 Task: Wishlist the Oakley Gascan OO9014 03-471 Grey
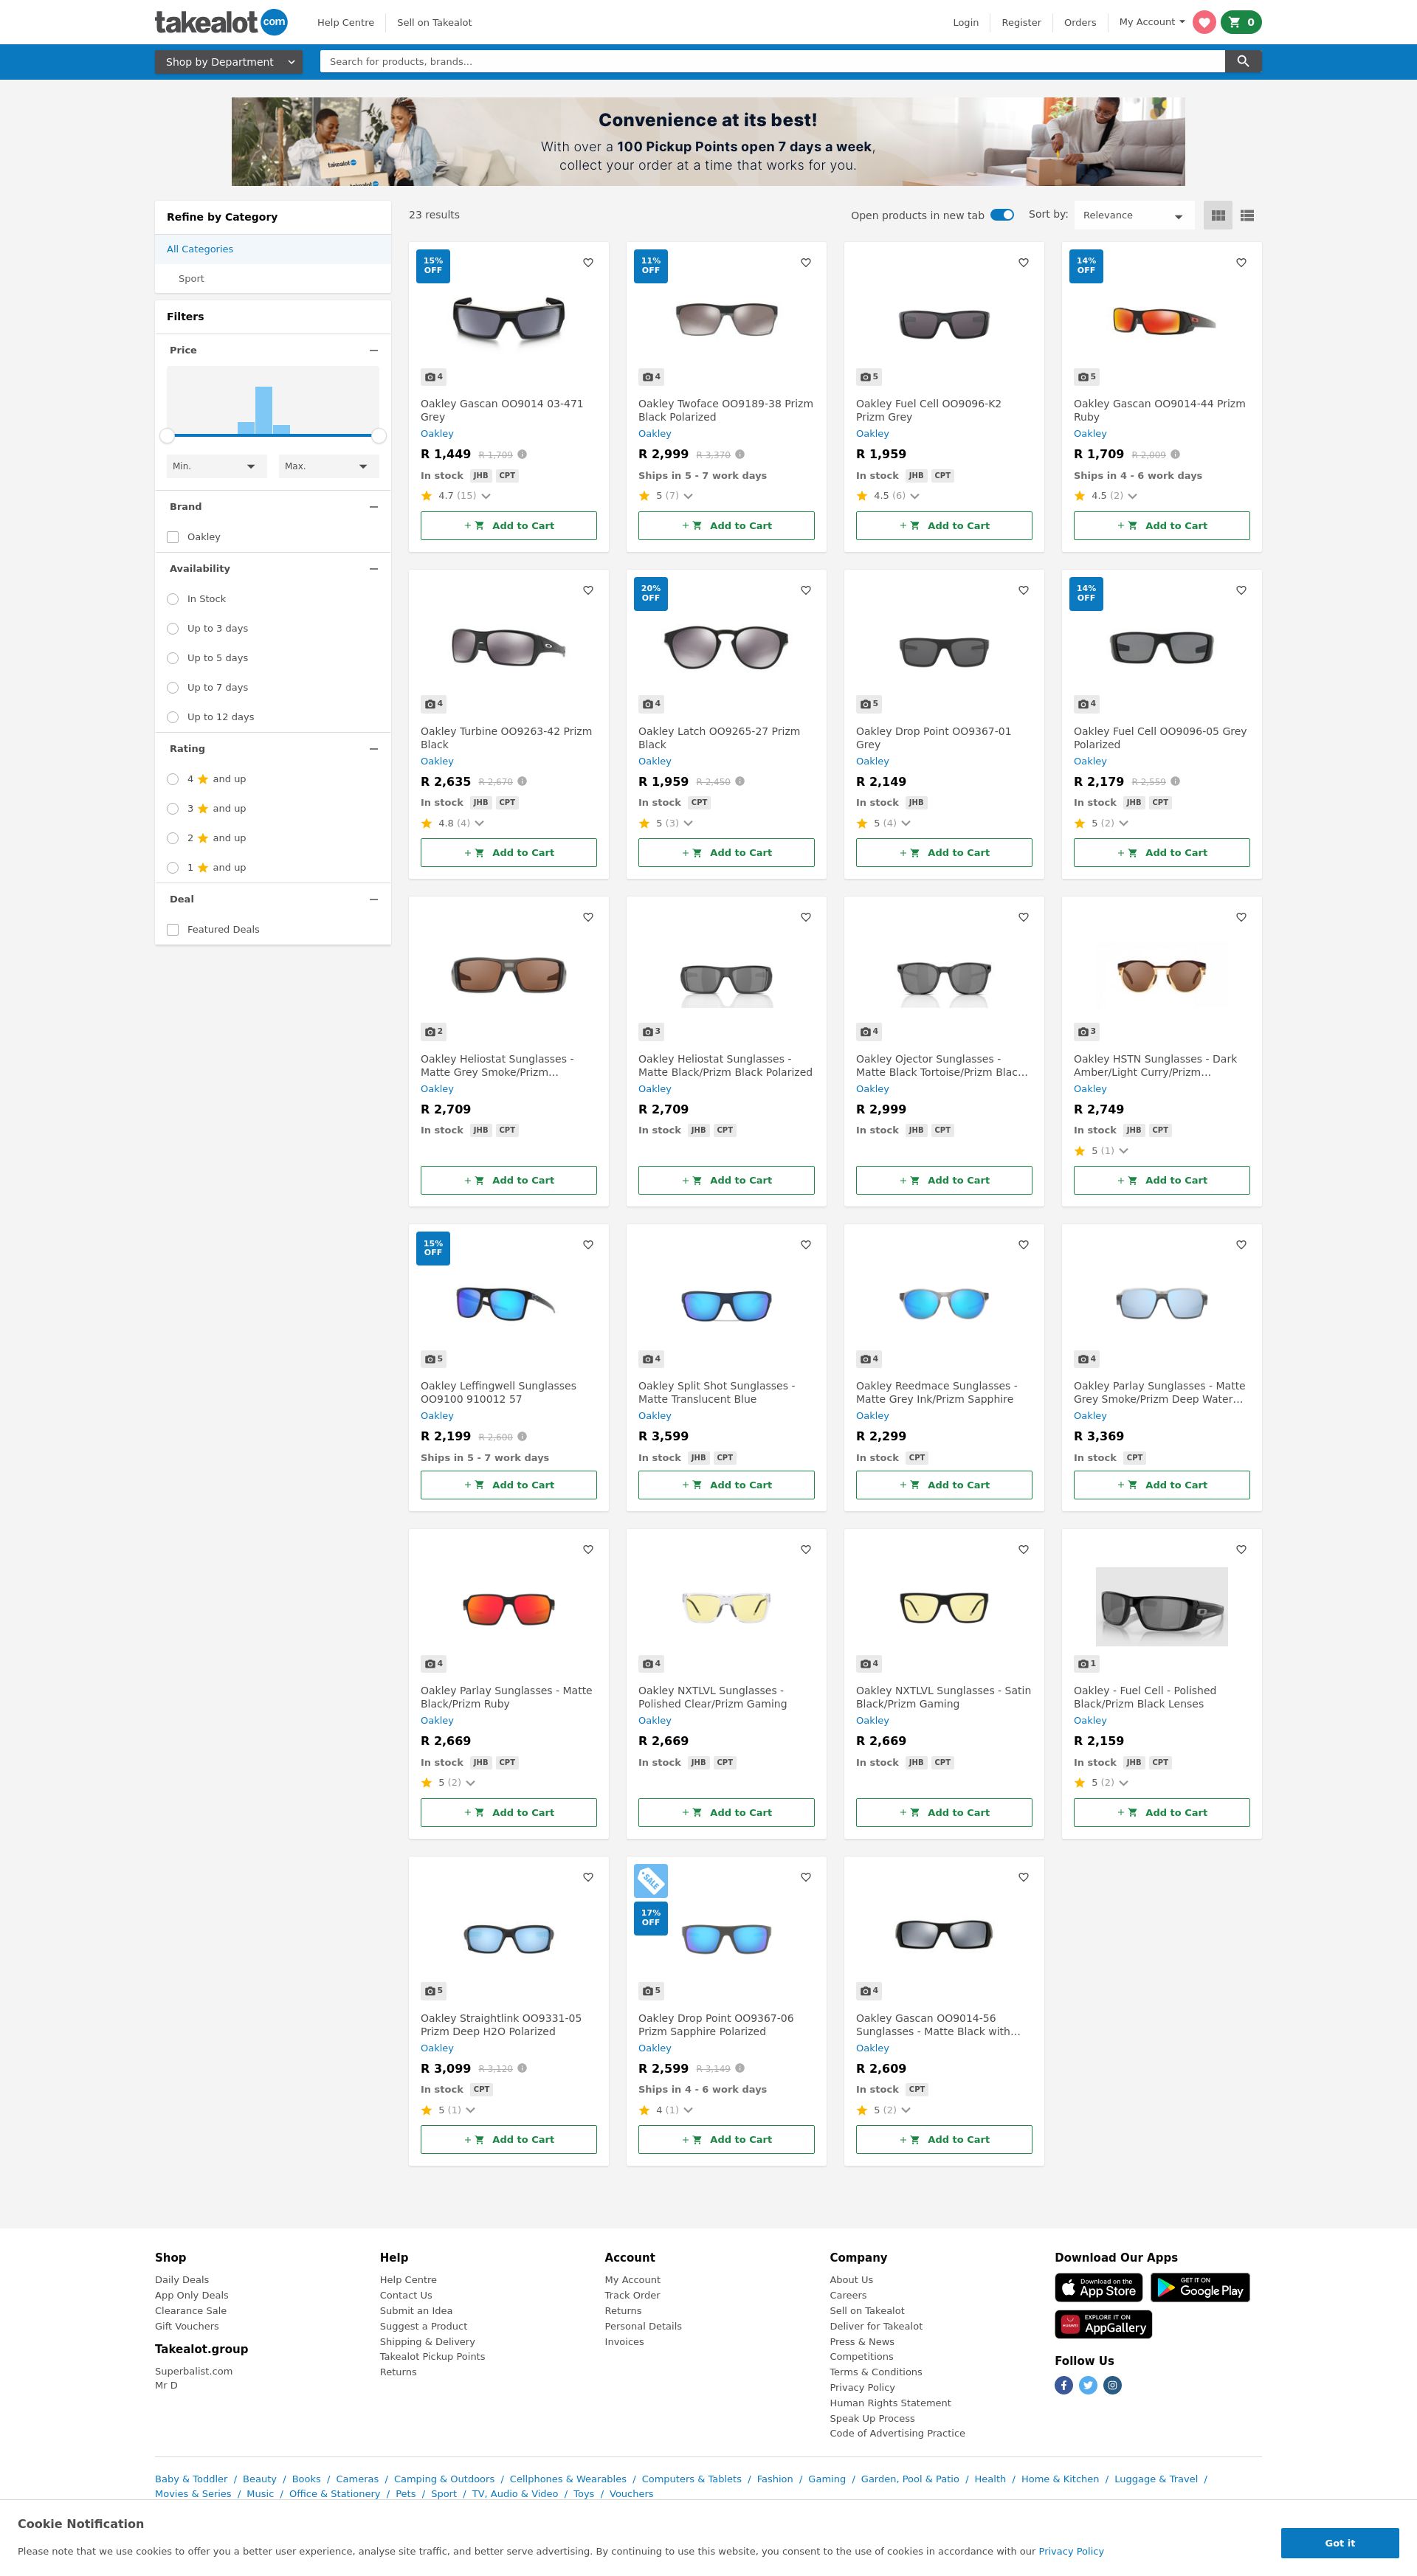click(x=588, y=263)
